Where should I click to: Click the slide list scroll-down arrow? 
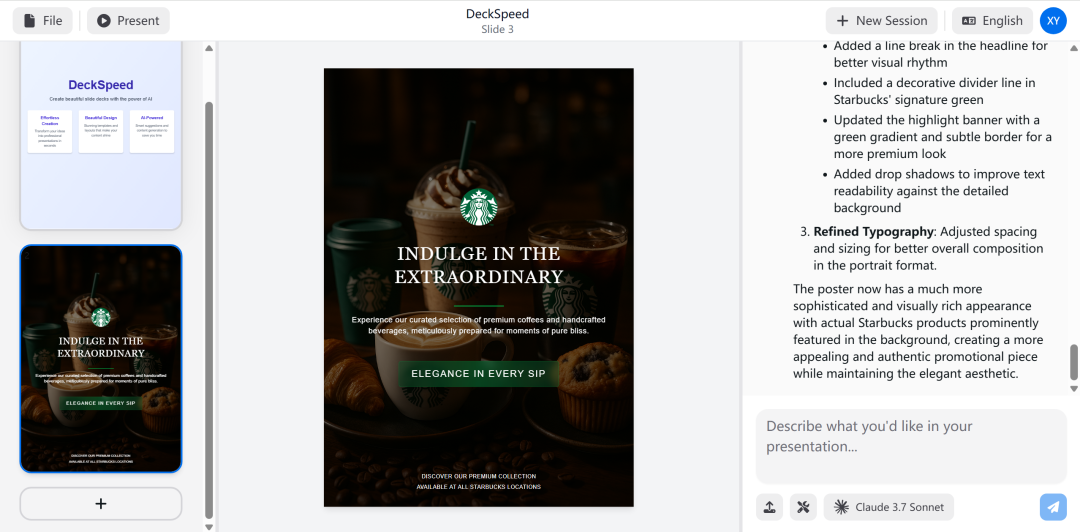point(209,526)
